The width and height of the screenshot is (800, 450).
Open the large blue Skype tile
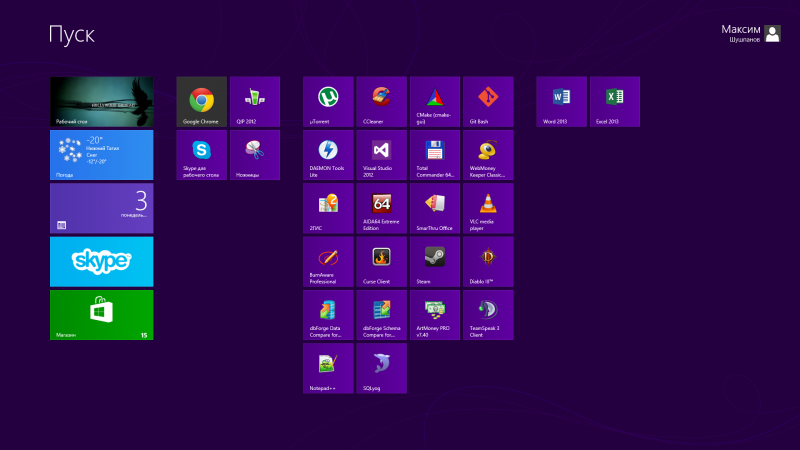(x=102, y=261)
